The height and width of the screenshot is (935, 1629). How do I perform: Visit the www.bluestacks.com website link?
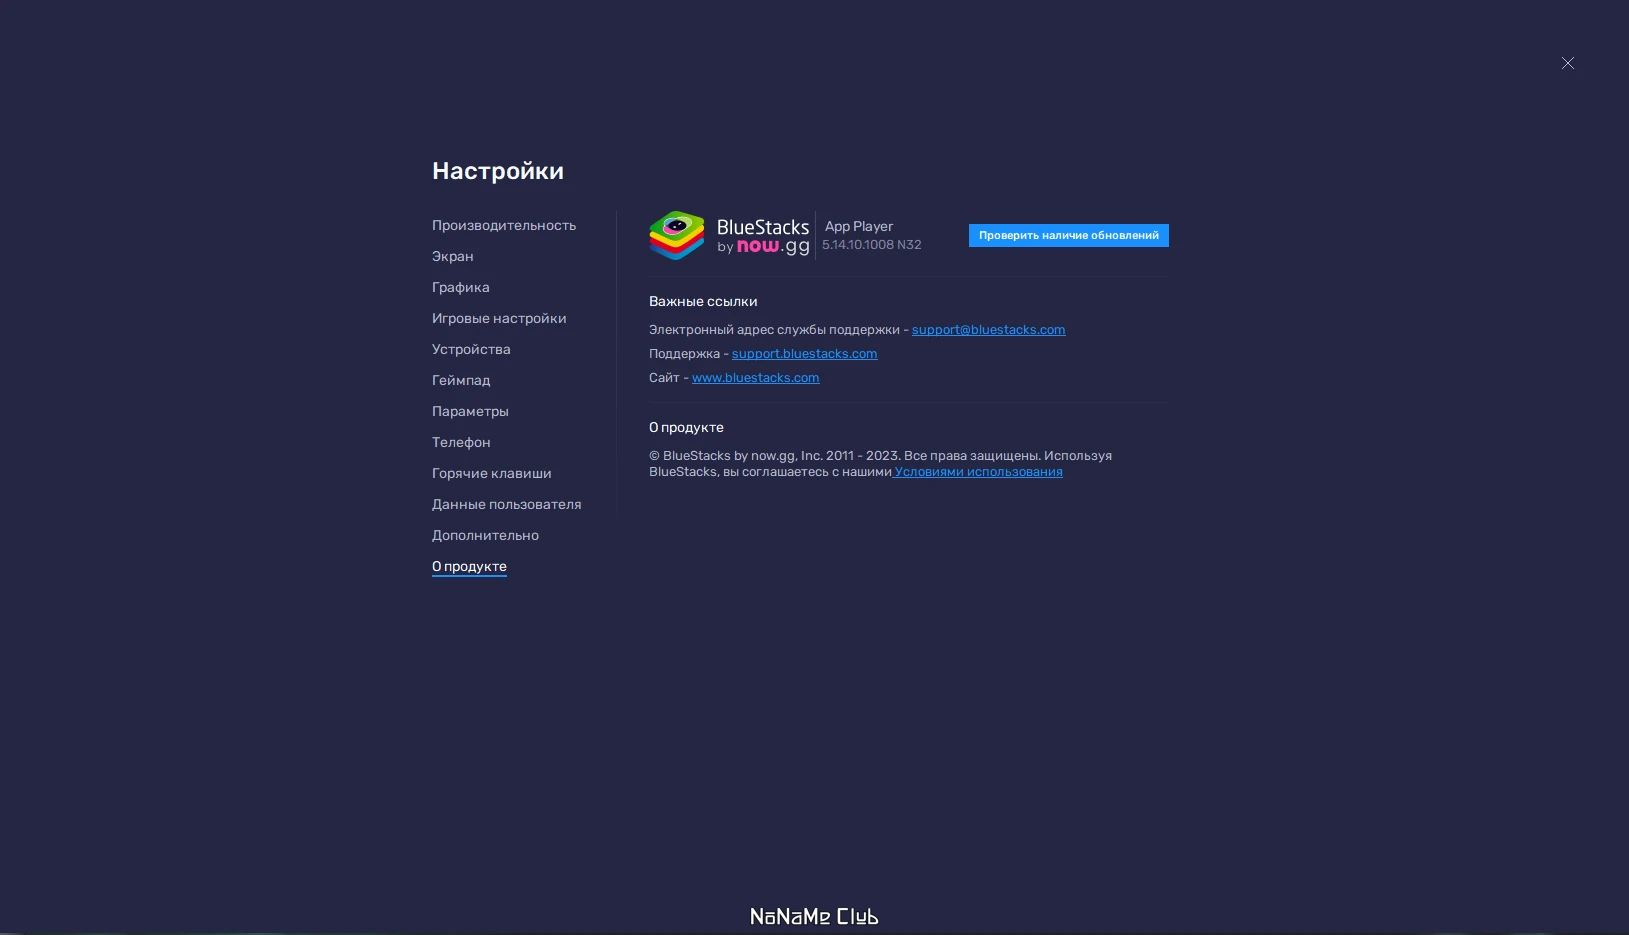pos(755,377)
